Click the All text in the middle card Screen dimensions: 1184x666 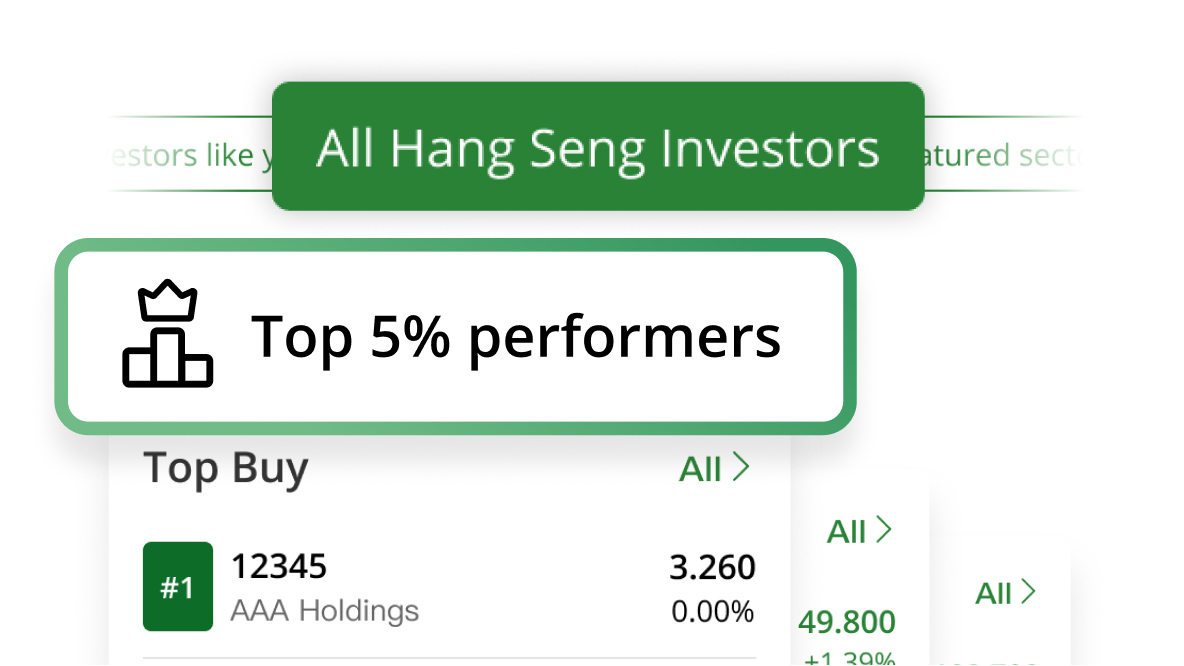click(847, 532)
